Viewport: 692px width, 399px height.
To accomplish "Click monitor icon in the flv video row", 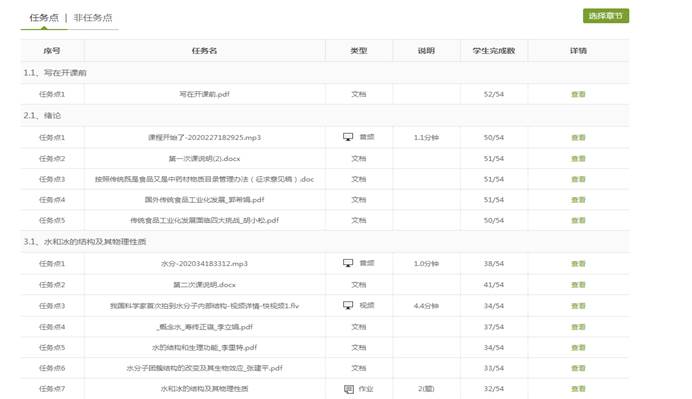I will [x=348, y=305].
